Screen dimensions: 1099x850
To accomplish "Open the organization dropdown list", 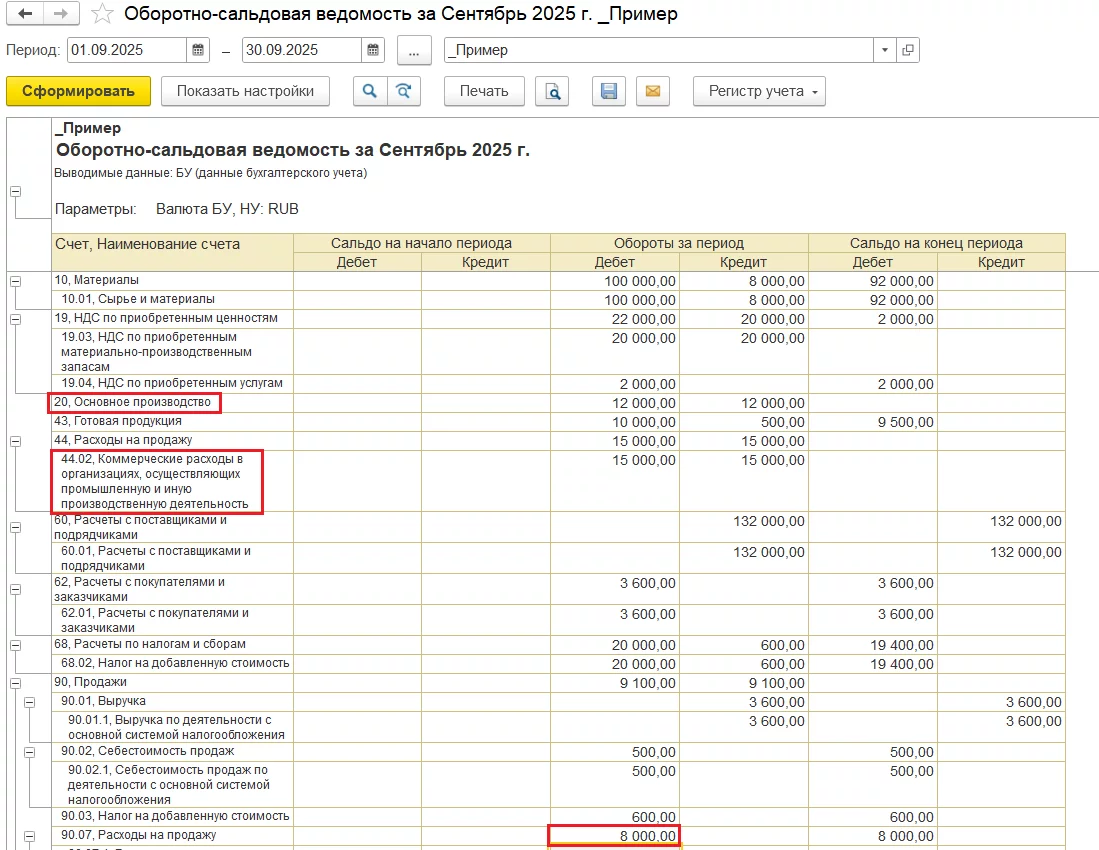I will pos(885,50).
